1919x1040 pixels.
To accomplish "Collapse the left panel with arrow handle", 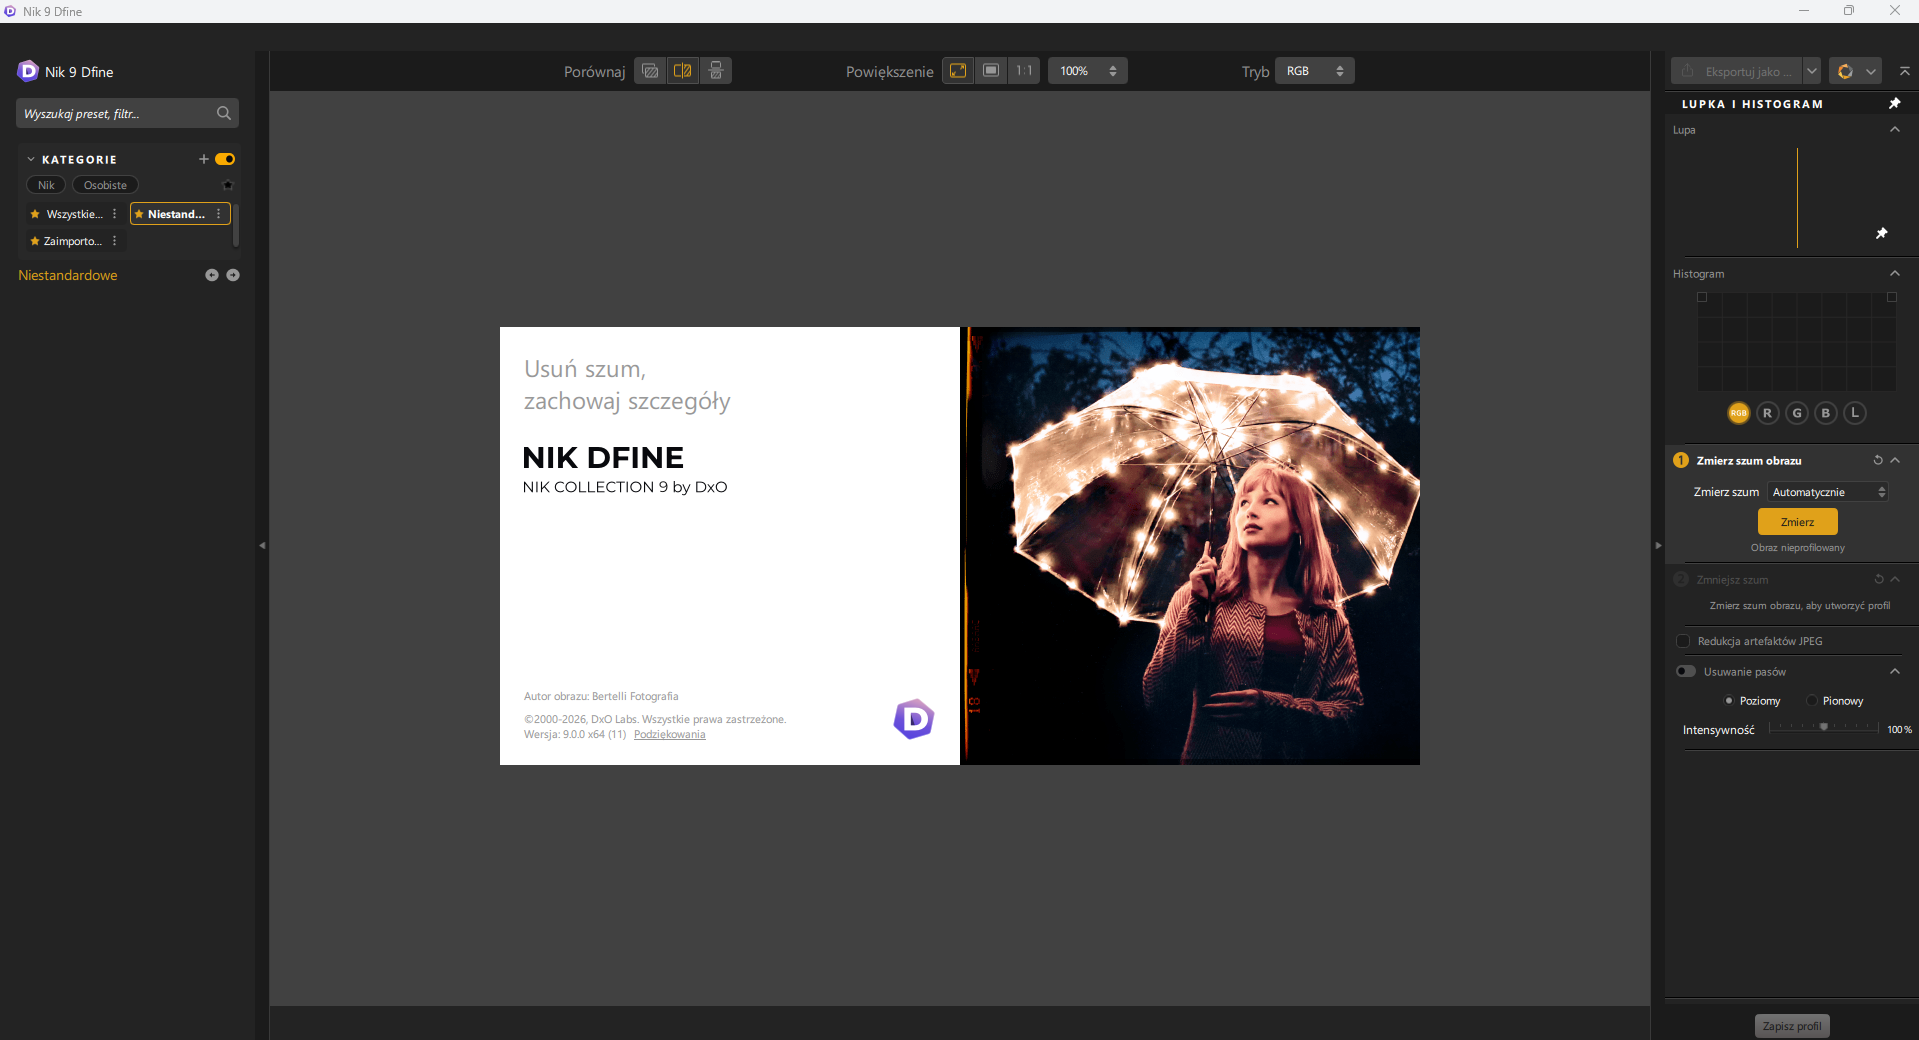I will [262, 545].
